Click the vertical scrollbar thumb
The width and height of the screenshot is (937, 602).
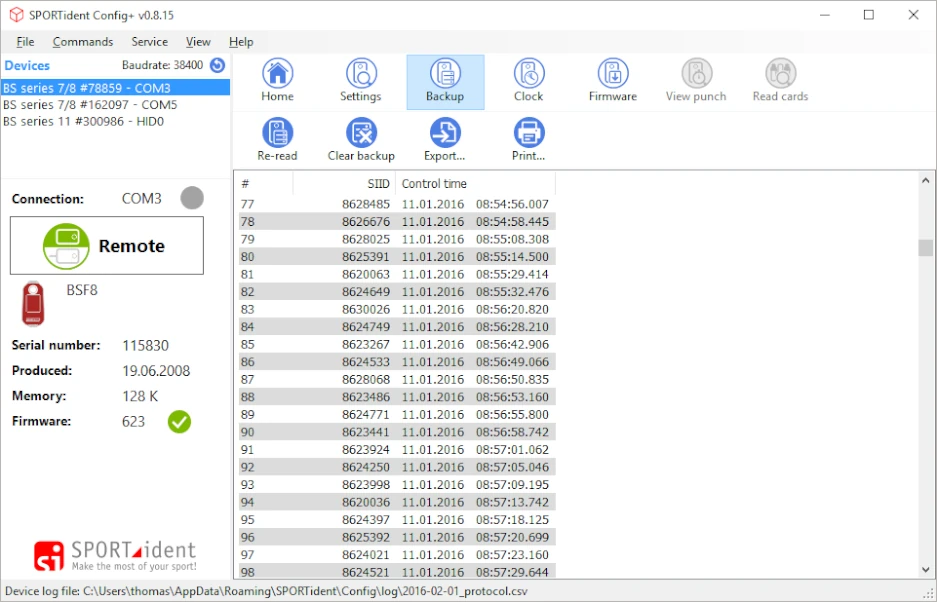(926, 247)
